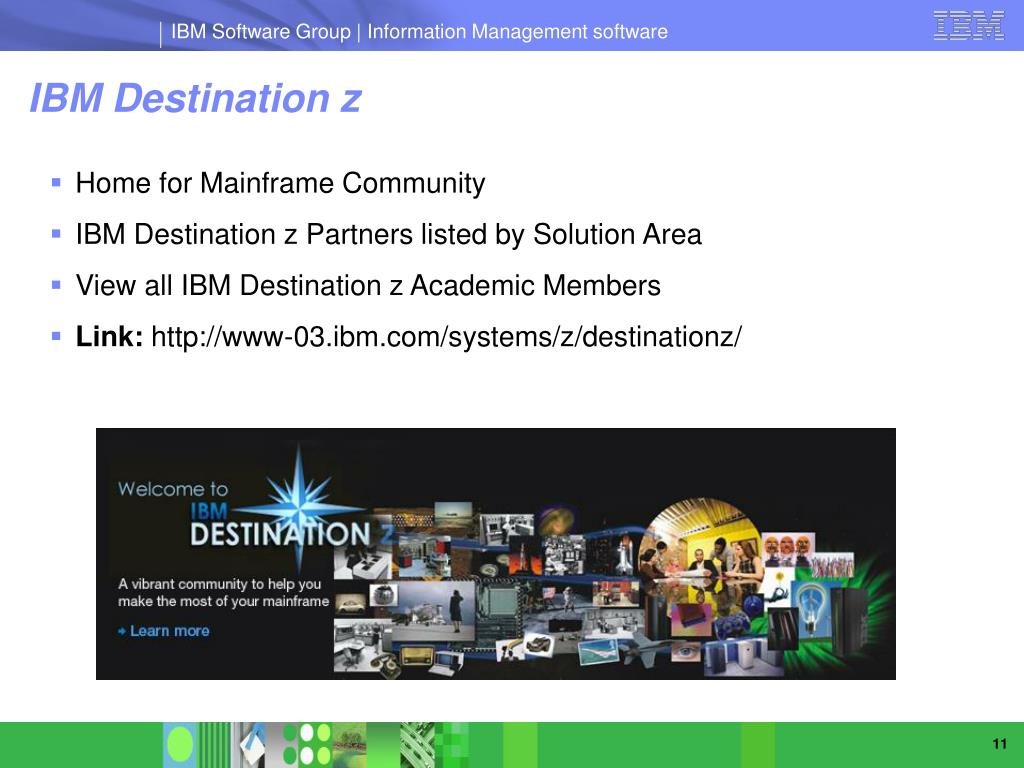Click 'IBM Software Group' header text

261,31
